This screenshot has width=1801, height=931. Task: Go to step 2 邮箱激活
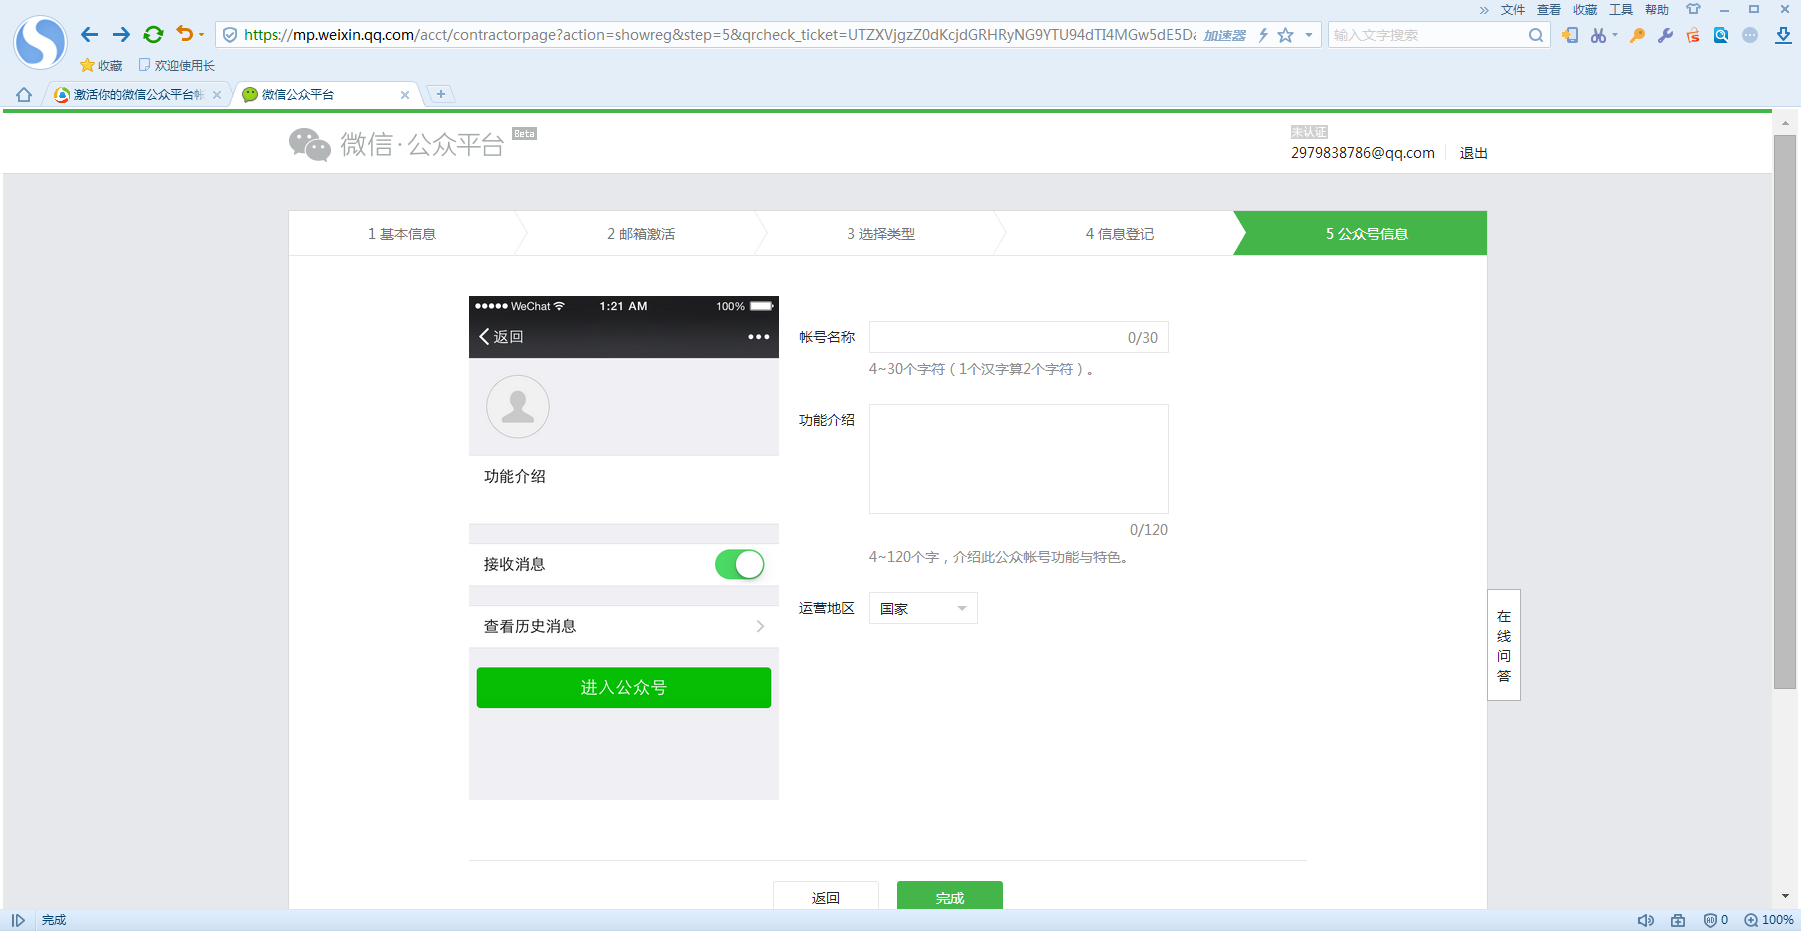(641, 233)
